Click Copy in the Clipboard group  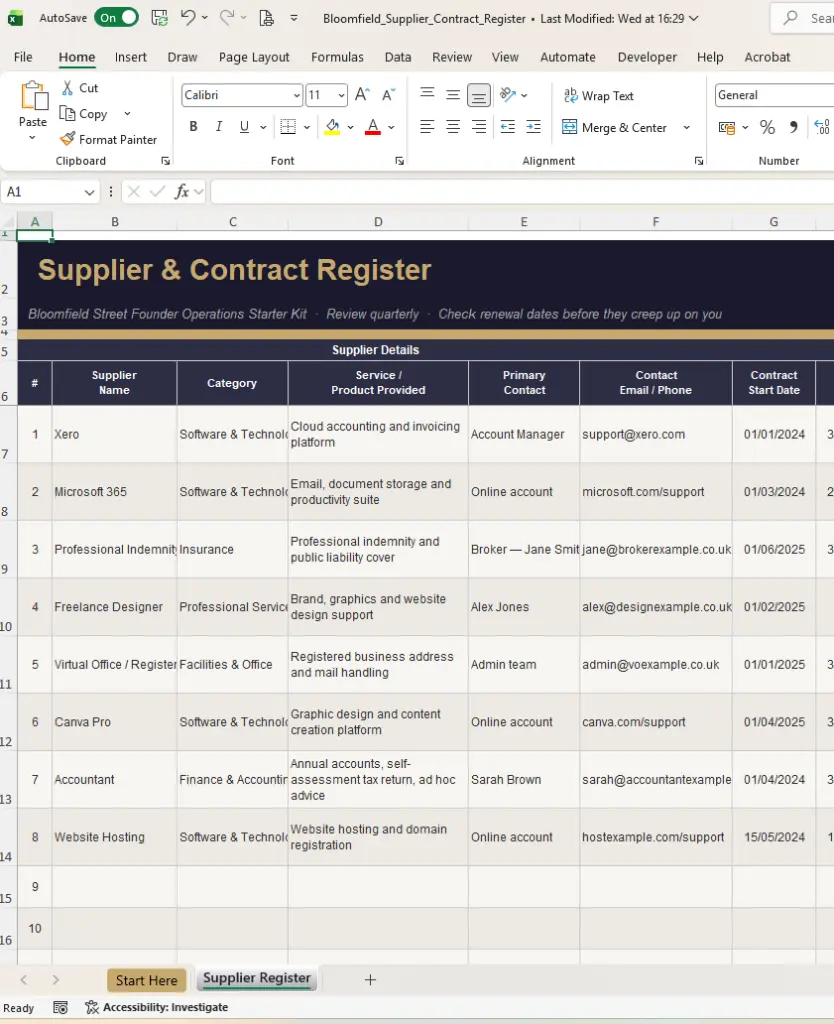[84, 114]
